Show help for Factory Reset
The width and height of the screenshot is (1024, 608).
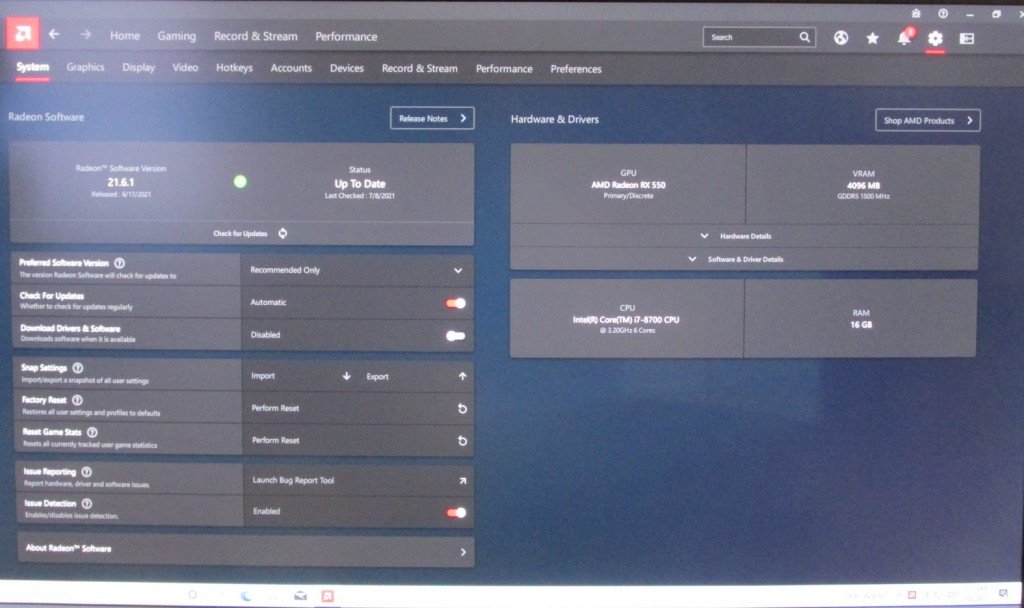(x=77, y=400)
